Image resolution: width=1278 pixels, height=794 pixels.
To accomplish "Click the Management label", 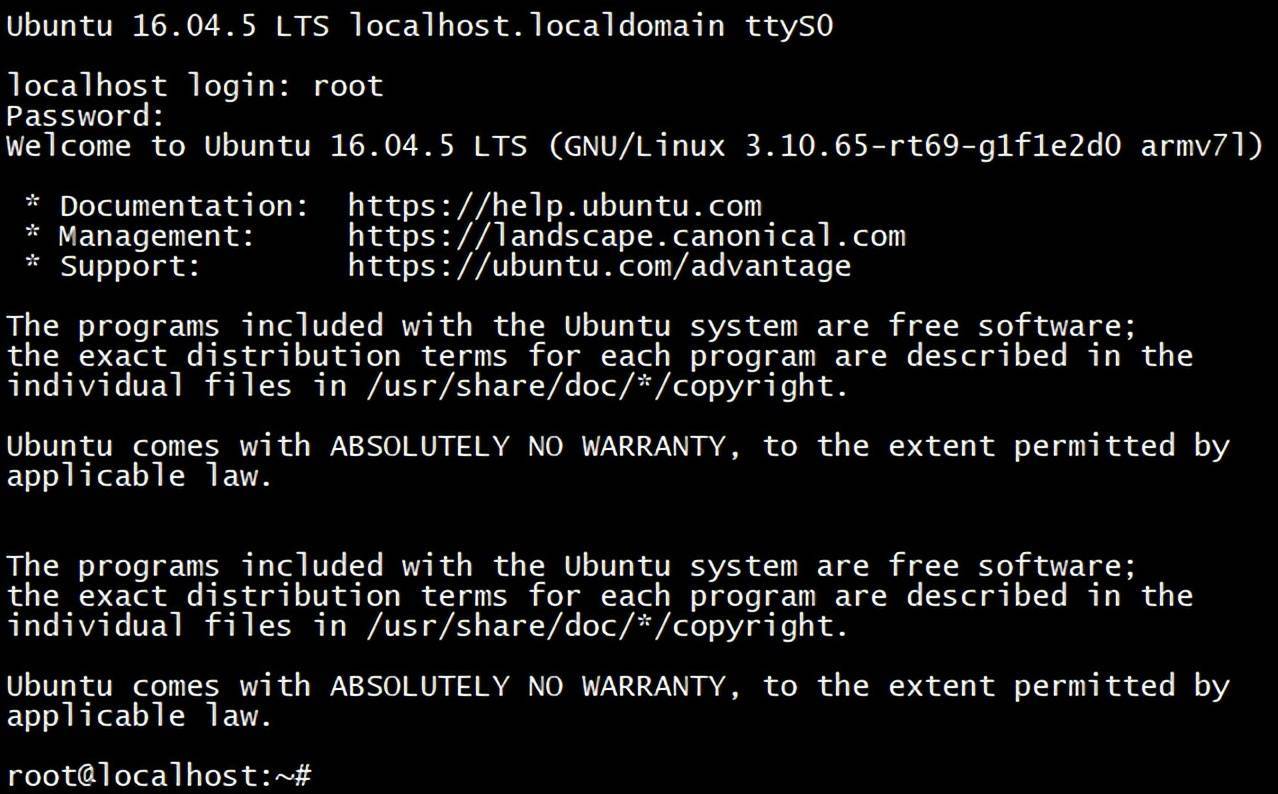I will pyautogui.click(x=157, y=237).
